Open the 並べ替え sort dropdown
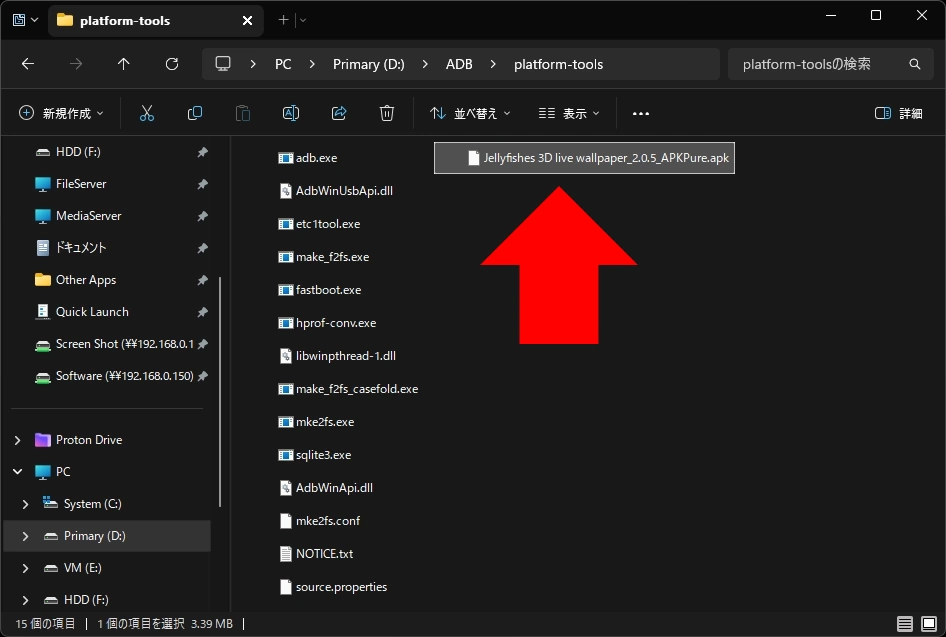The width and height of the screenshot is (946, 637). point(471,113)
